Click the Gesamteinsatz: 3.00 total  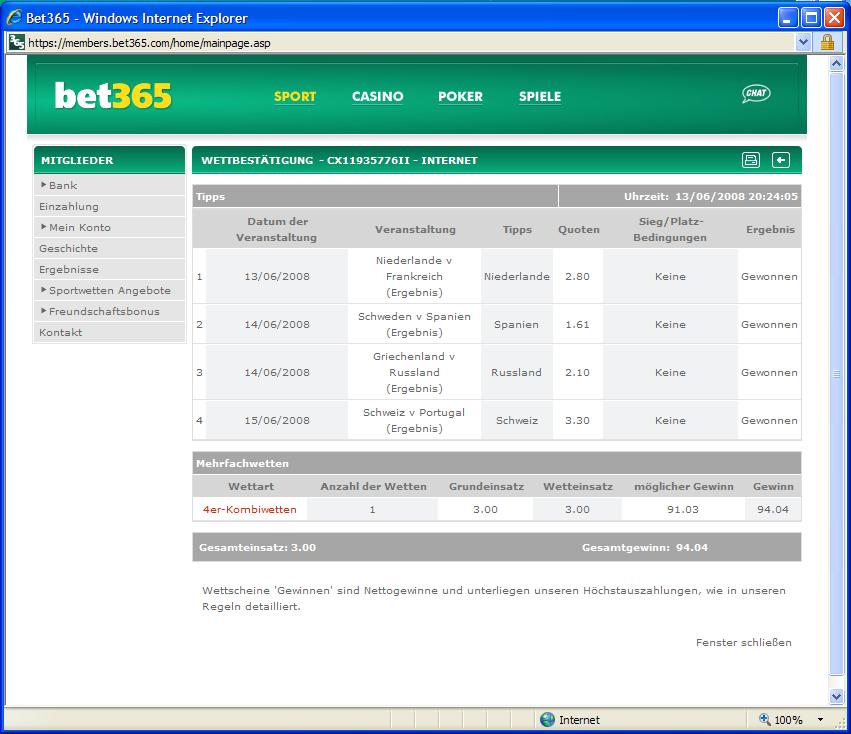point(257,548)
